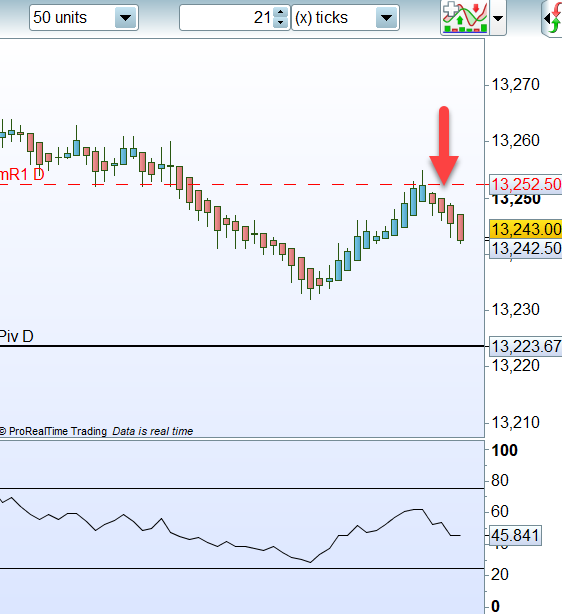Open the add indicator chart icon
Viewport: 562px width, 614px height.
(x=465, y=18)
